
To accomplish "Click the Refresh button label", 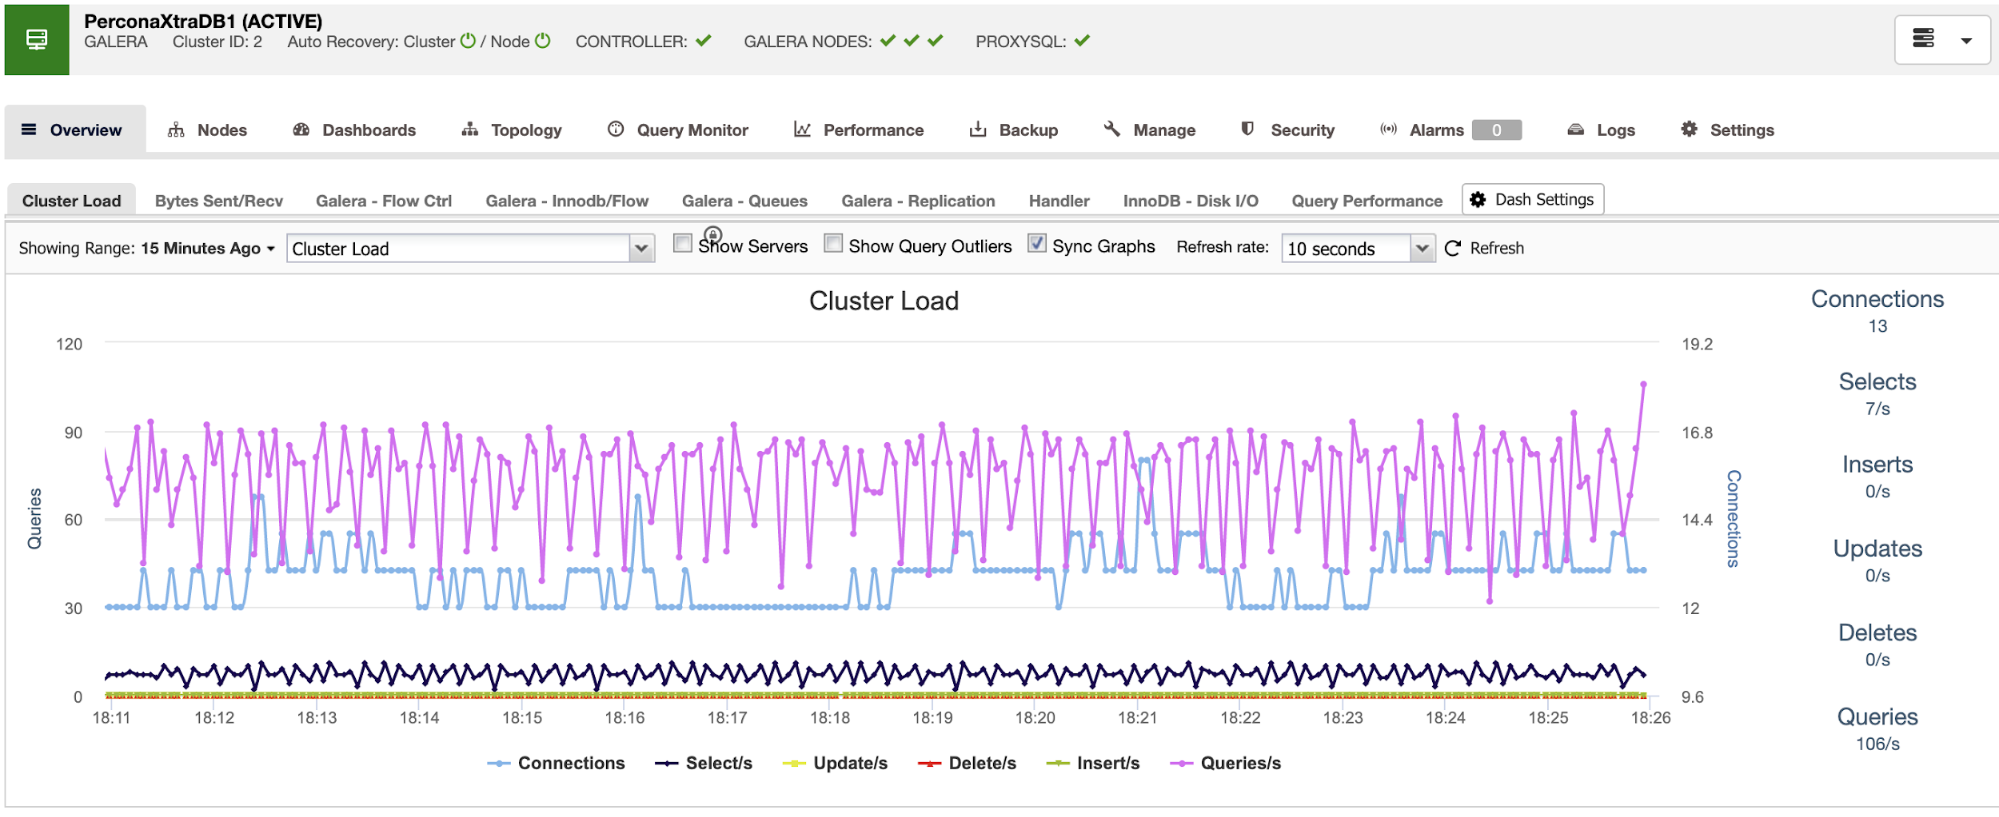I will coord(1497,248).
